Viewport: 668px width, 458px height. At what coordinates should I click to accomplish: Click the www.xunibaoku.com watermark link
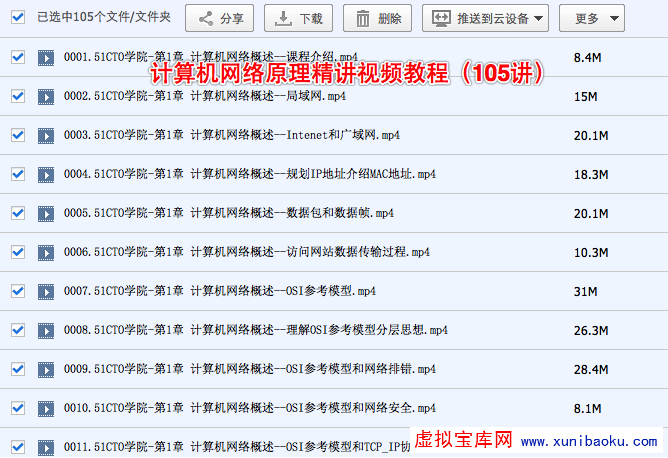click(588, 441)
